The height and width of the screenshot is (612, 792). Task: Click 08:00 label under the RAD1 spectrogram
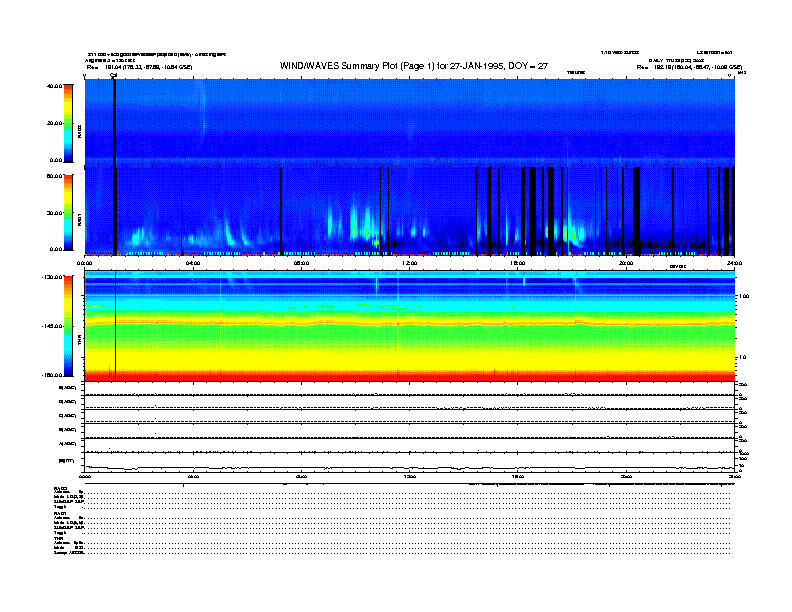coord(301,263)
